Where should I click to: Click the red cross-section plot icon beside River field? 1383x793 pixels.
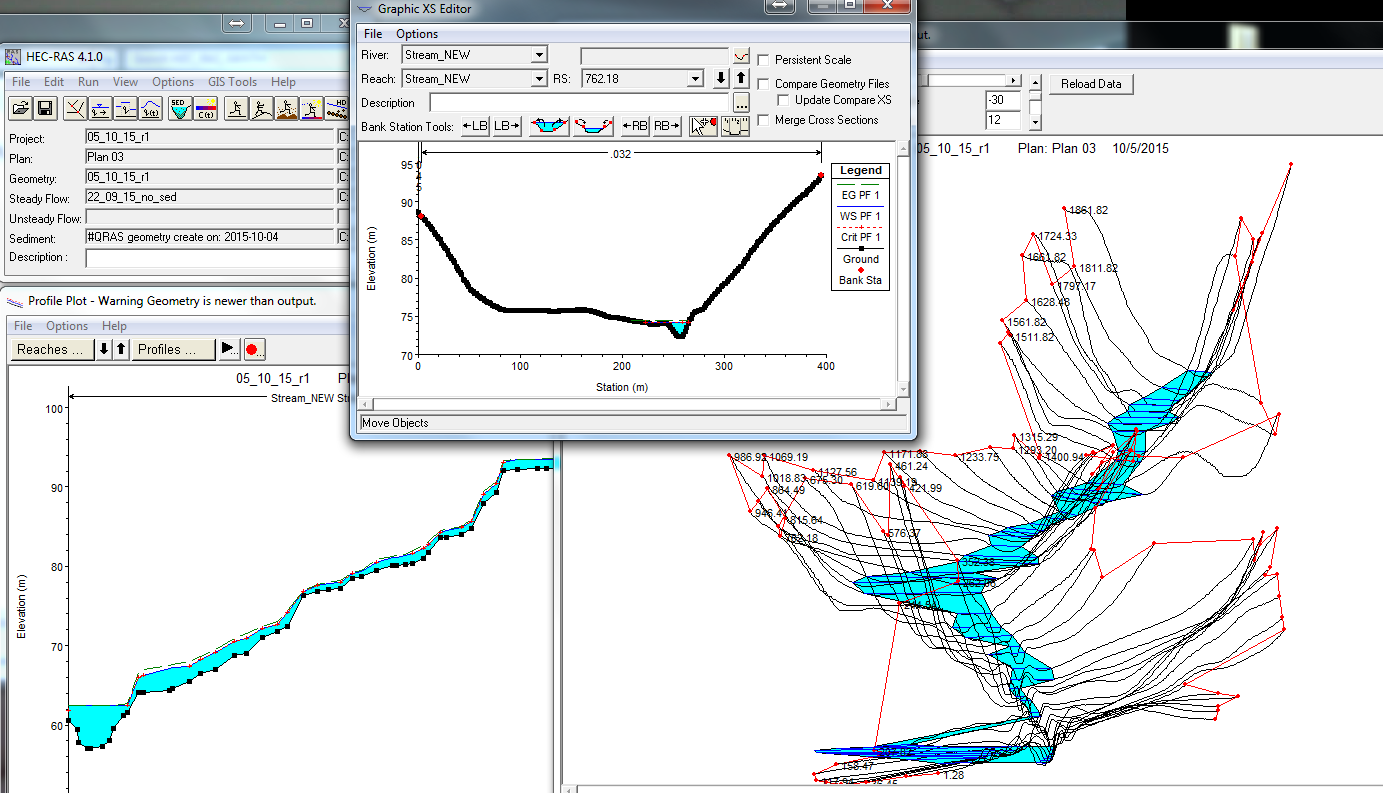click(741, 54)
